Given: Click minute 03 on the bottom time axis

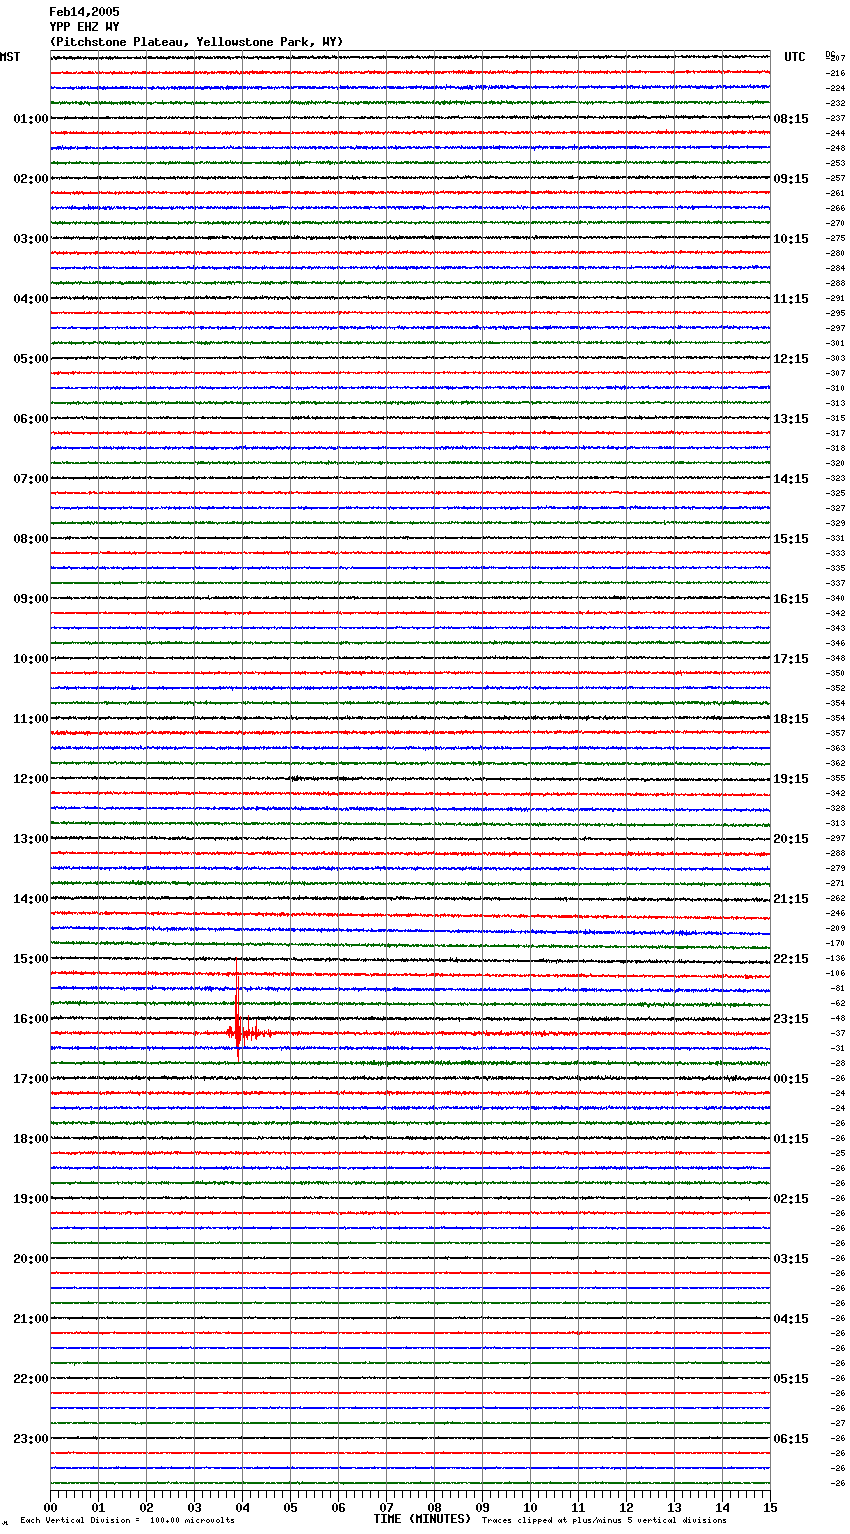Looking at the screenshot, I should click(194, 1507).
